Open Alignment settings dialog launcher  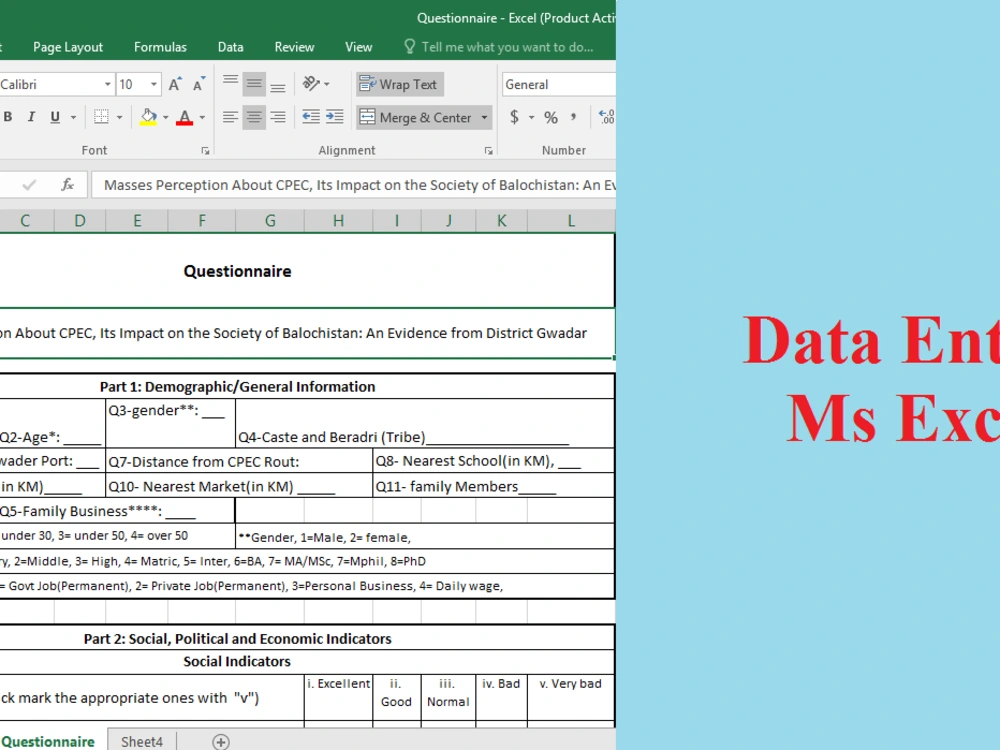(488, 151)
